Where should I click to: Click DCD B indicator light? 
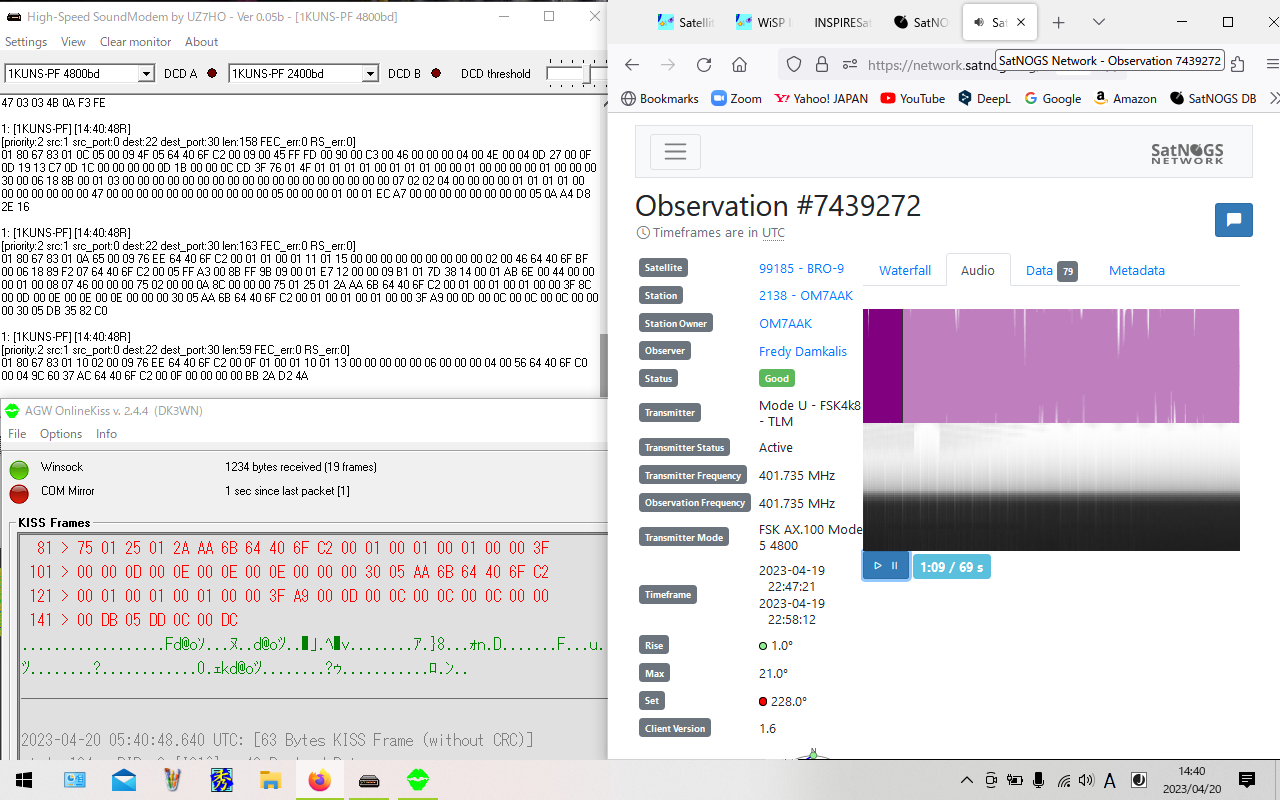[436, 73]
